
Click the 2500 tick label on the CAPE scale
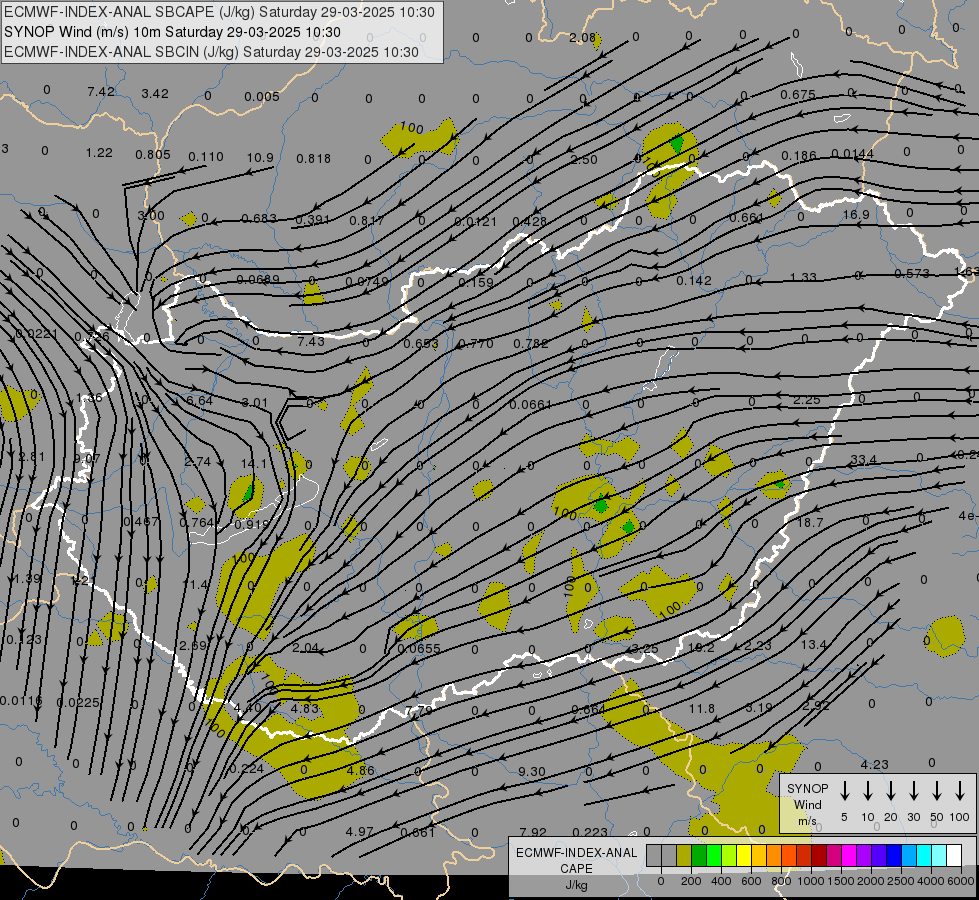click(x=900, y=881)
